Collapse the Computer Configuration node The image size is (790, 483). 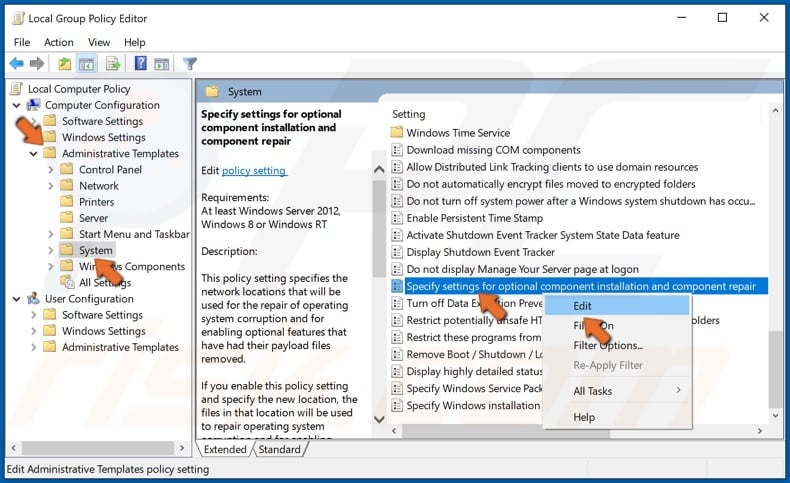click(17, 105)
